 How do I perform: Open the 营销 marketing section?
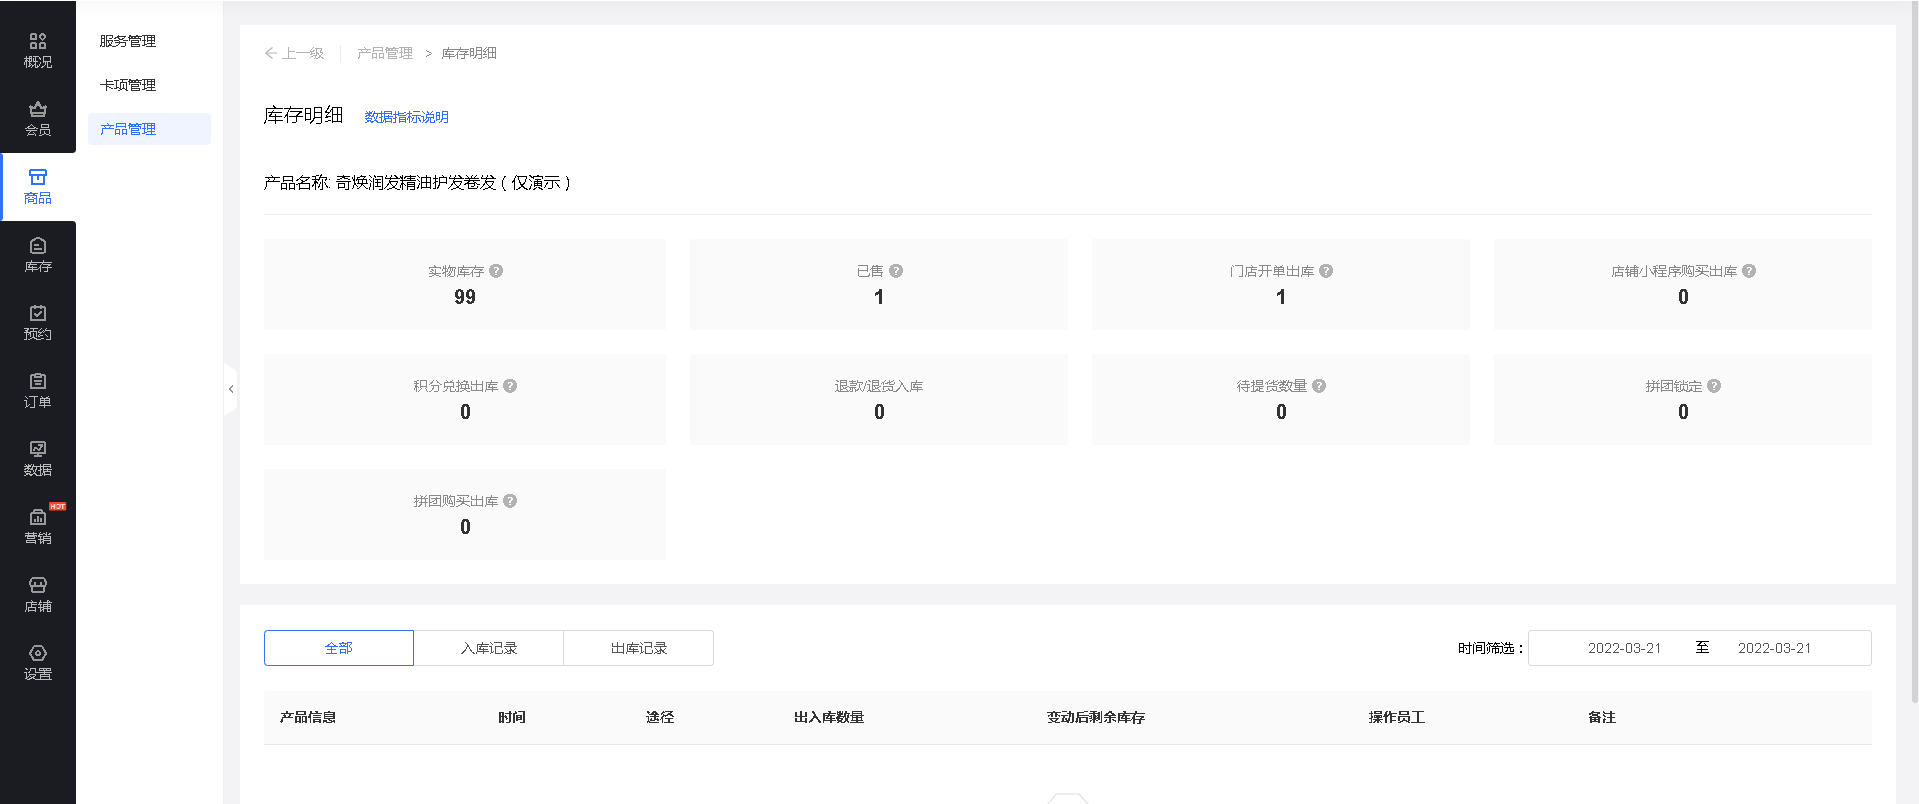point(38,527)
